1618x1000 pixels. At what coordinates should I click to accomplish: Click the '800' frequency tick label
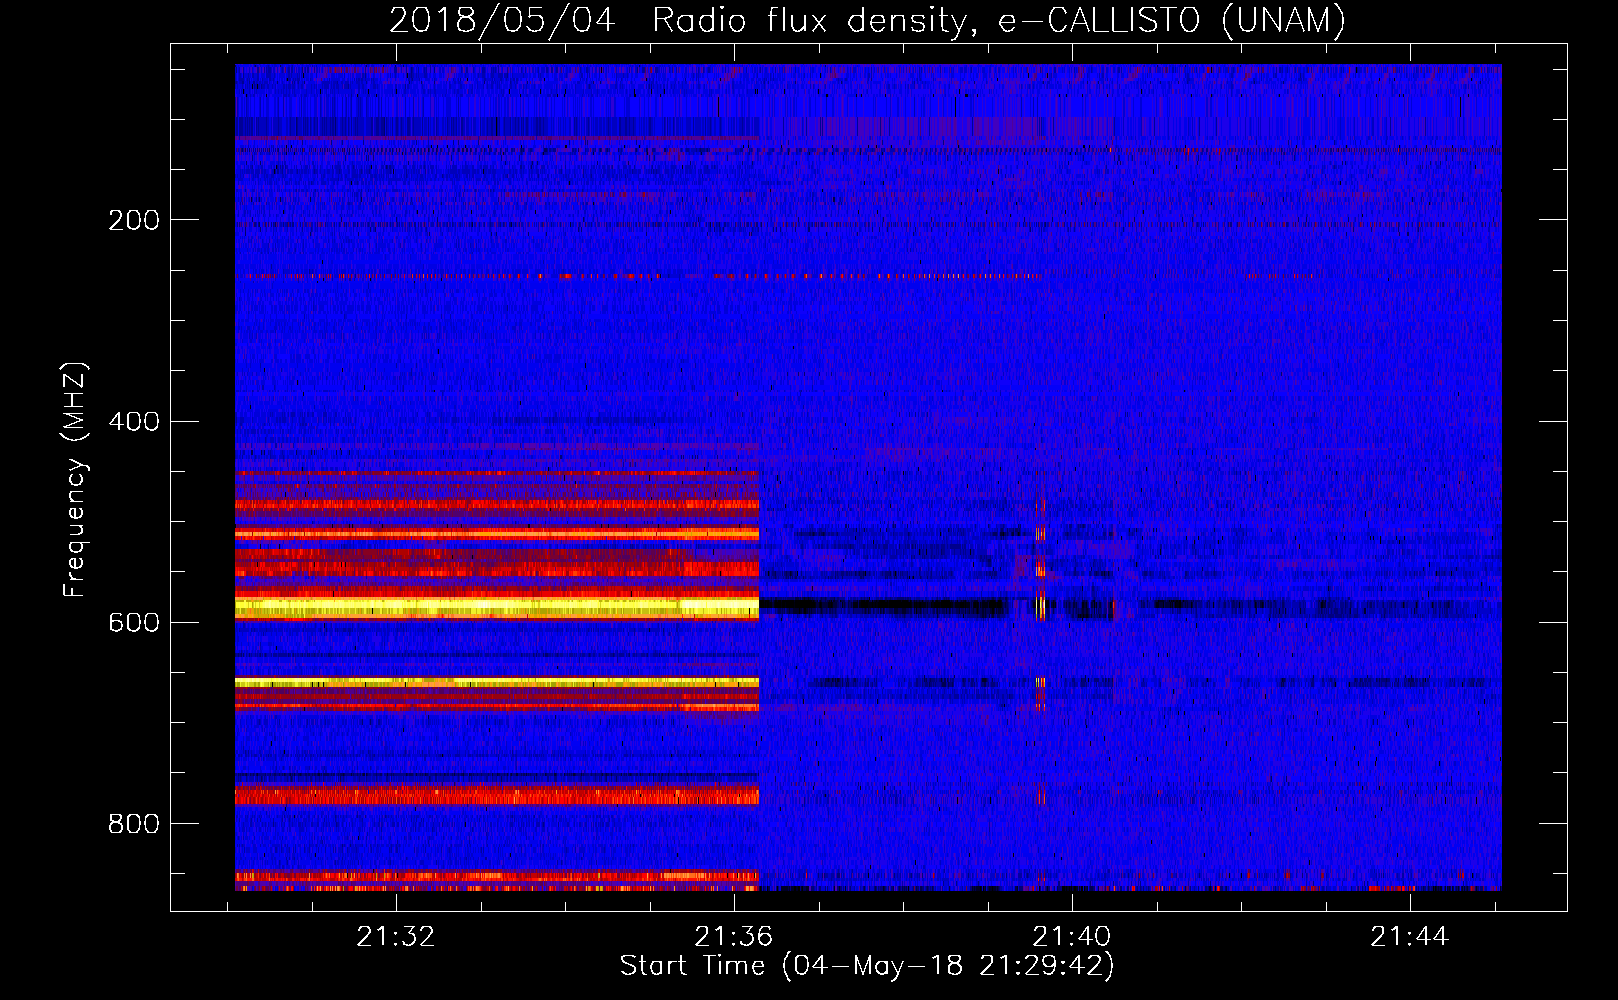point(134,824)
